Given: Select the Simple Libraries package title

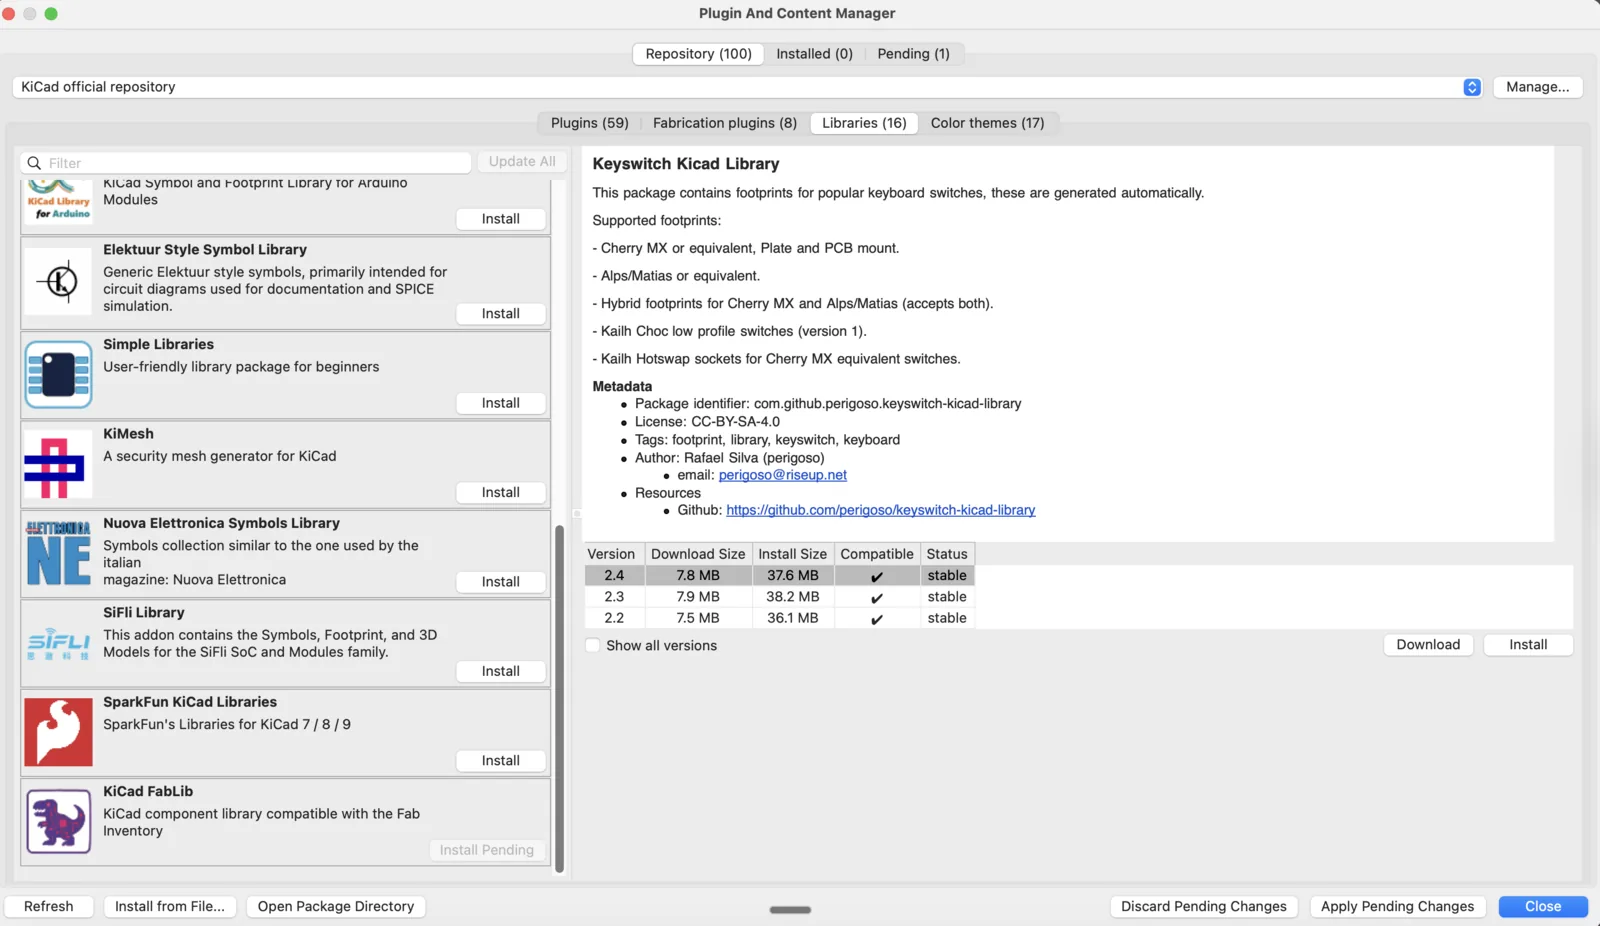Looking at the screenshot, I should point(159,344).
